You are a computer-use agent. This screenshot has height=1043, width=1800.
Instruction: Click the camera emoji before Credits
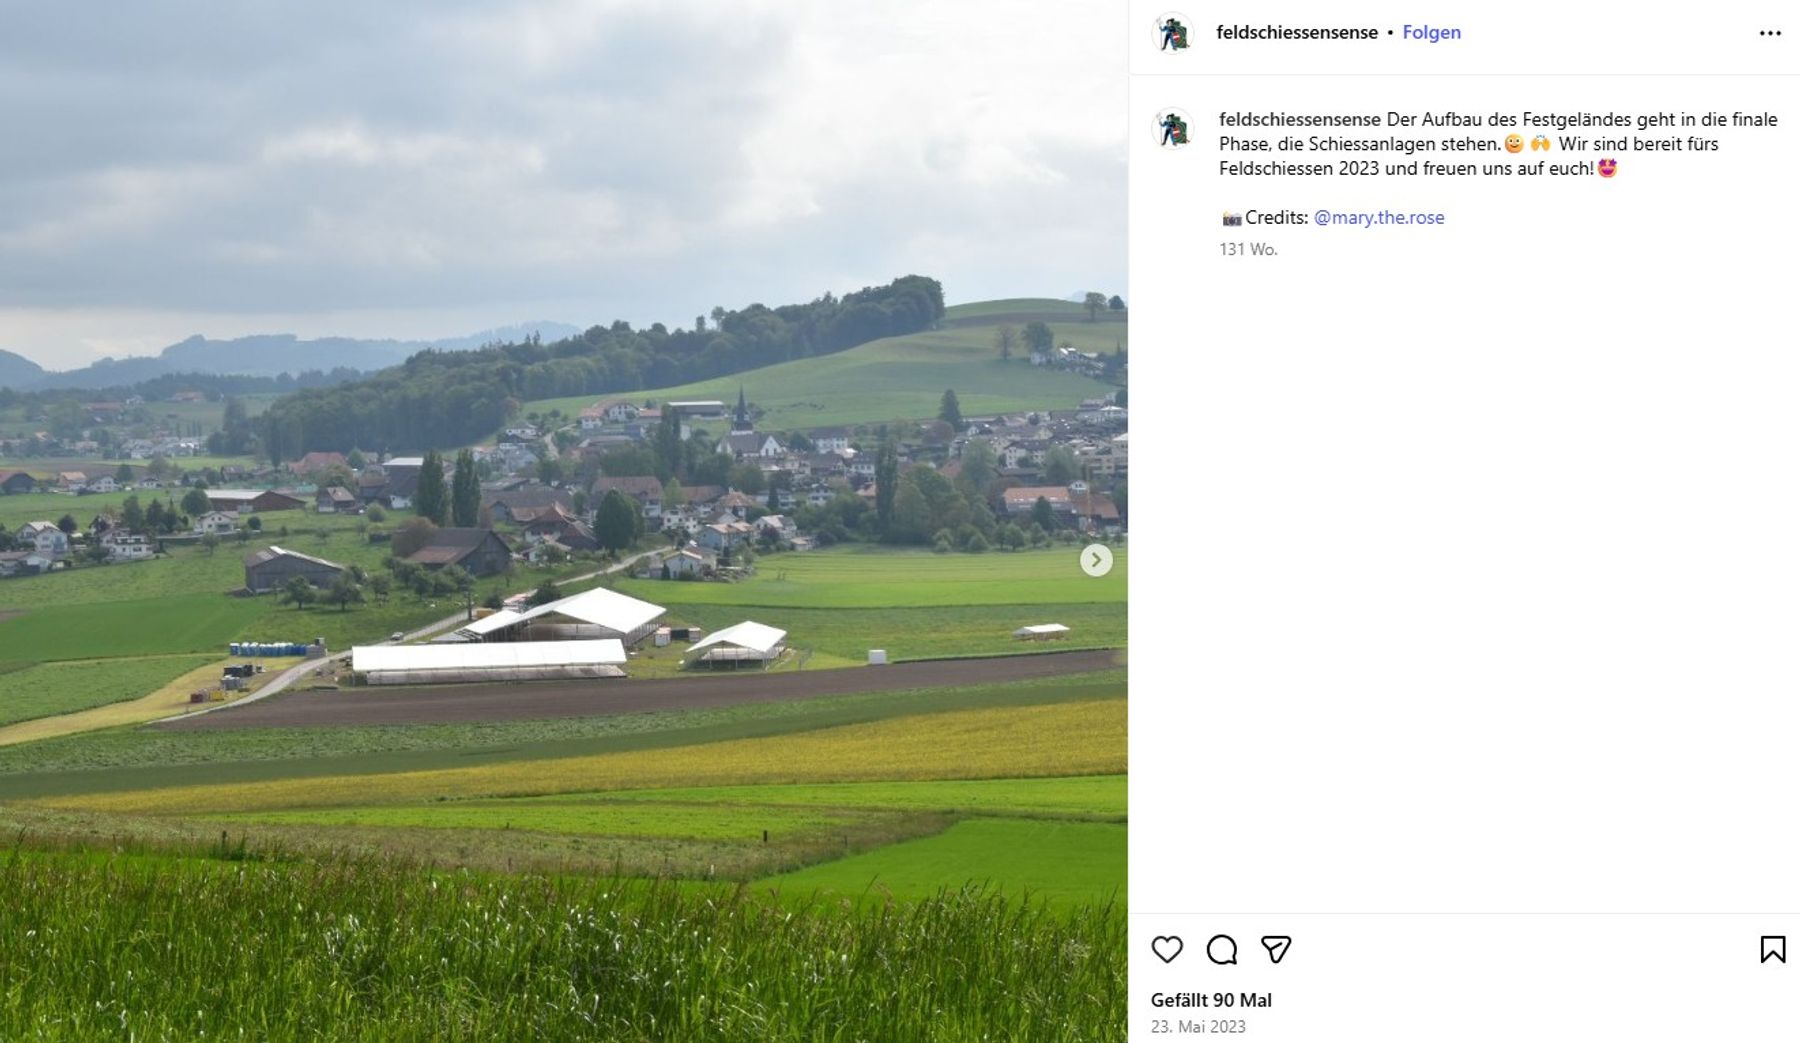1231,218
